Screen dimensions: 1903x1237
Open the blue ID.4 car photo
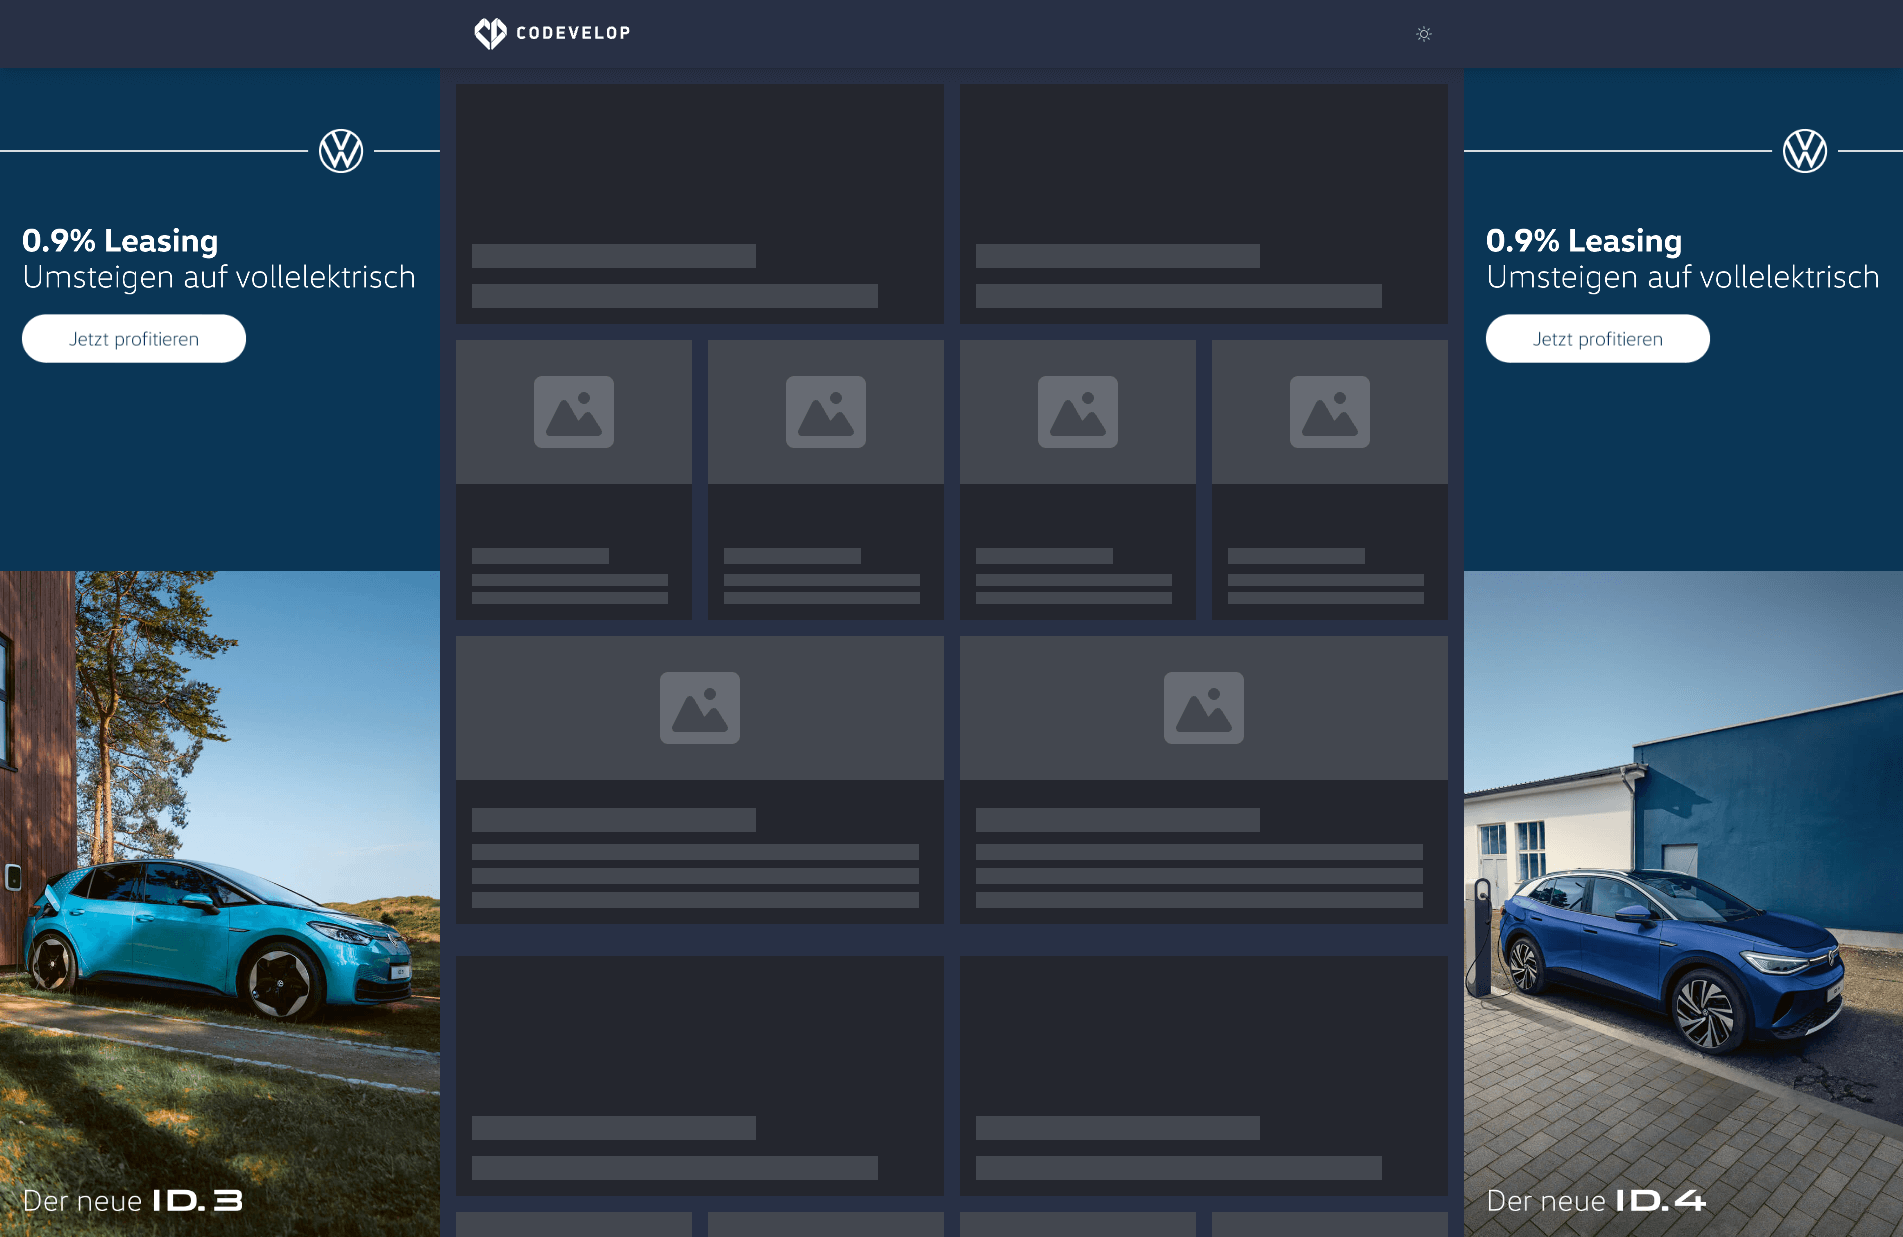pos(1683,904)
